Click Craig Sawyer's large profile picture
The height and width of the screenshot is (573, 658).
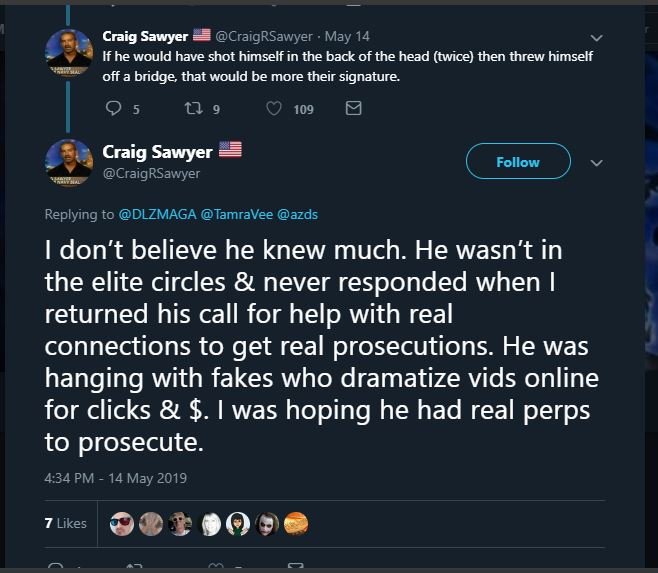(69, 160)
